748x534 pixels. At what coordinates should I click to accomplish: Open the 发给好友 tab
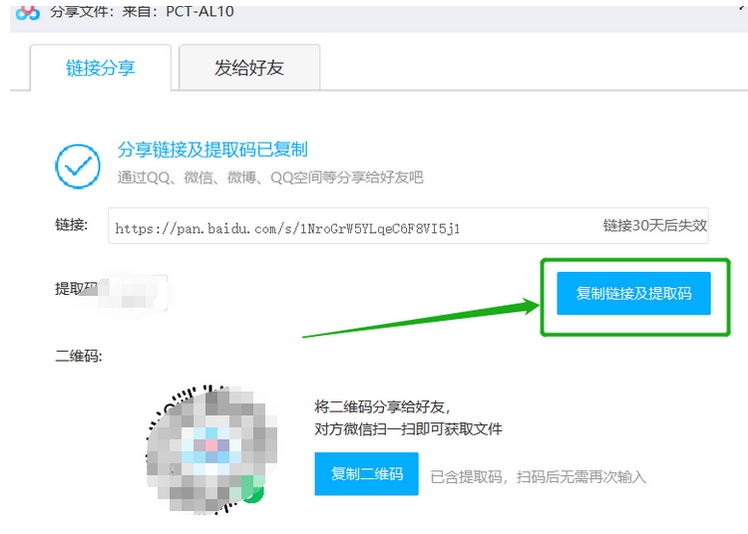pyautogui.click(x=249, y=67)
